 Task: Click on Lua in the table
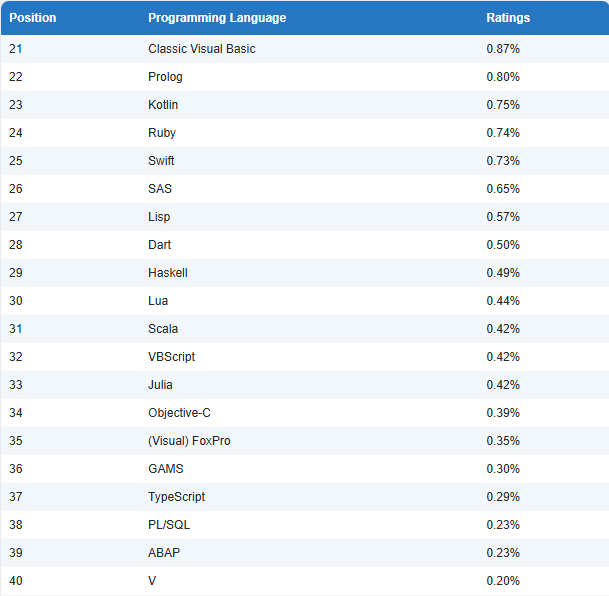click(158, 301)
